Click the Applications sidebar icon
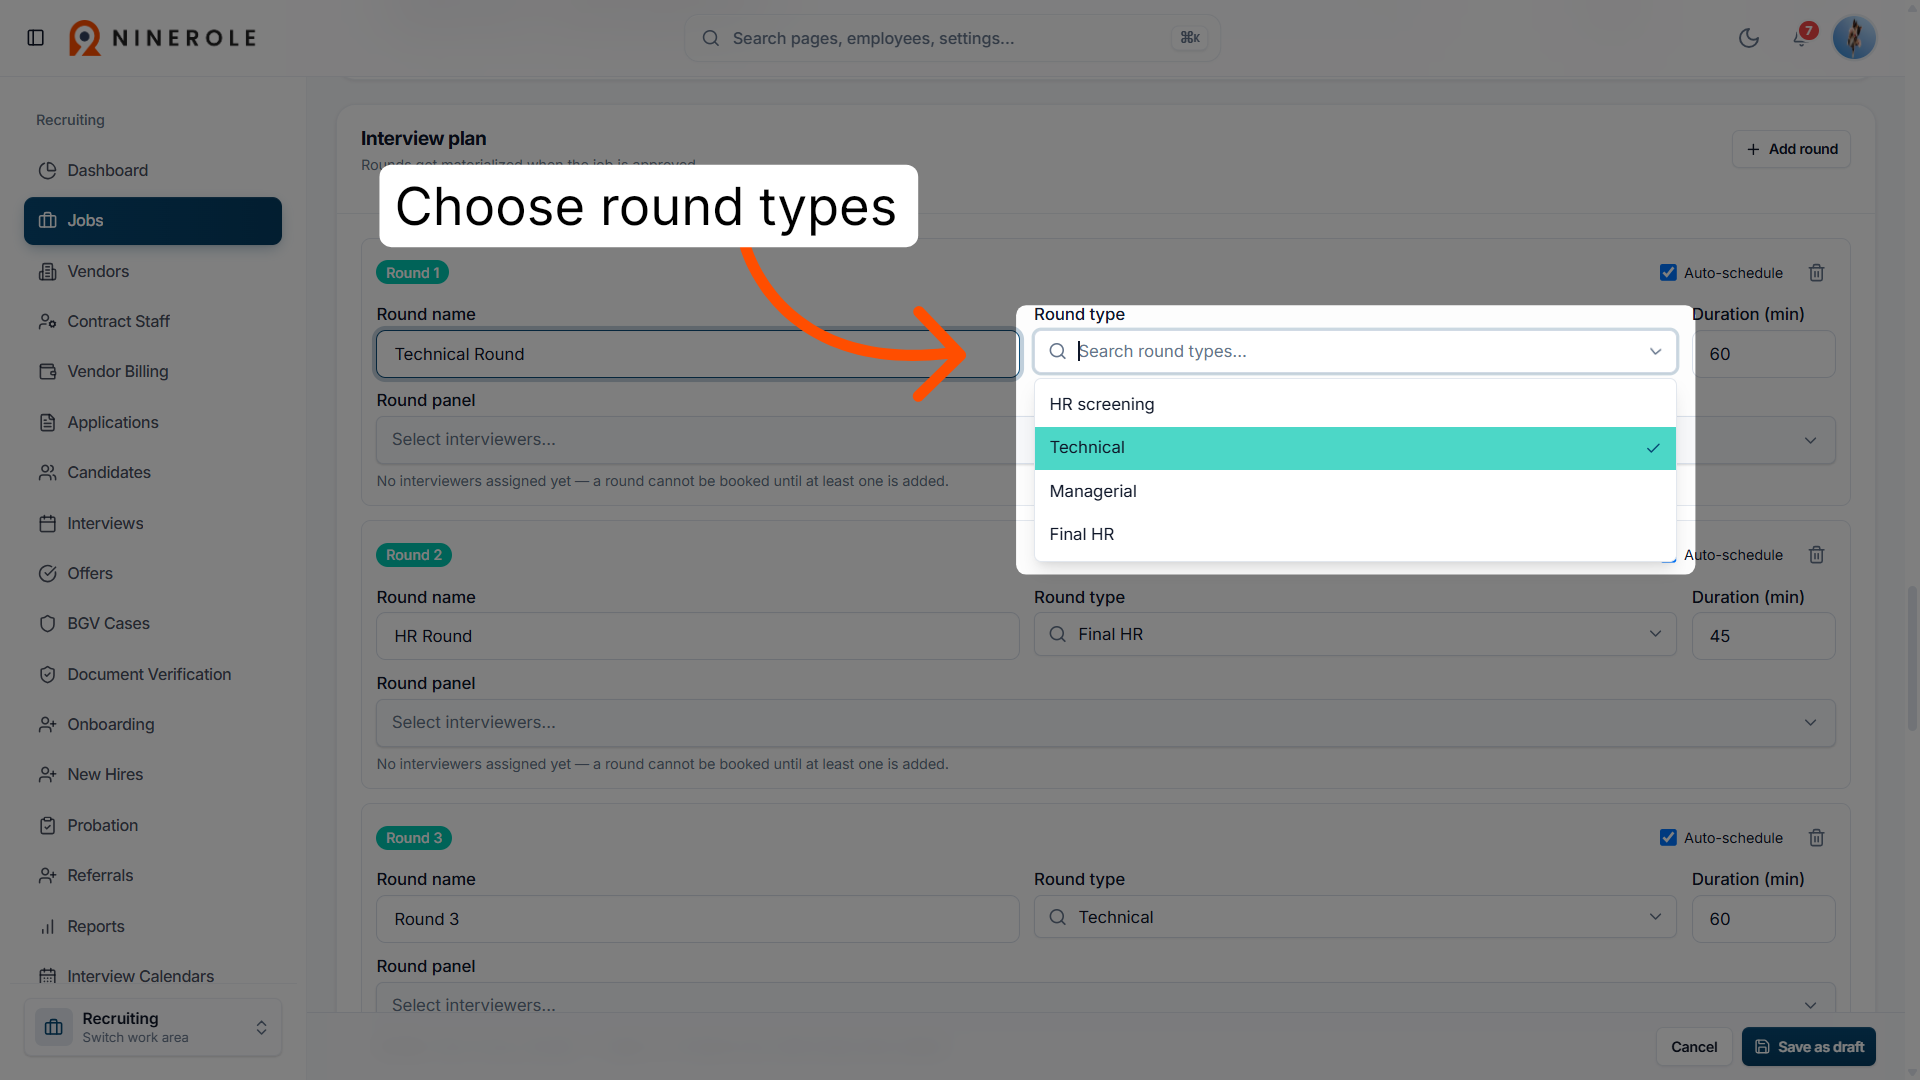This screenshot has width=1920, height=1080. 47,422
